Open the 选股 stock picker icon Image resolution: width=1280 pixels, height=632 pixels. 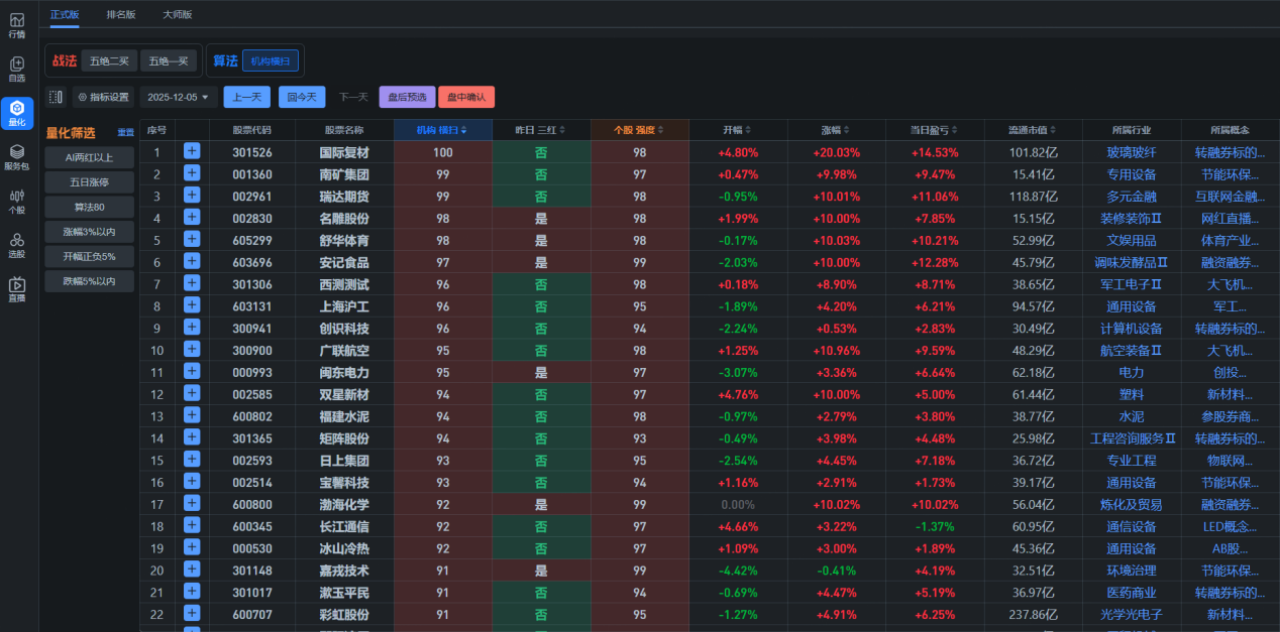click(17, 245)
